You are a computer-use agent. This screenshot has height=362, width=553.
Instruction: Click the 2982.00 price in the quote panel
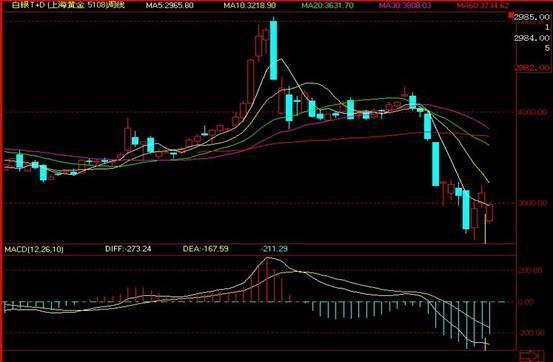point(532,67)
